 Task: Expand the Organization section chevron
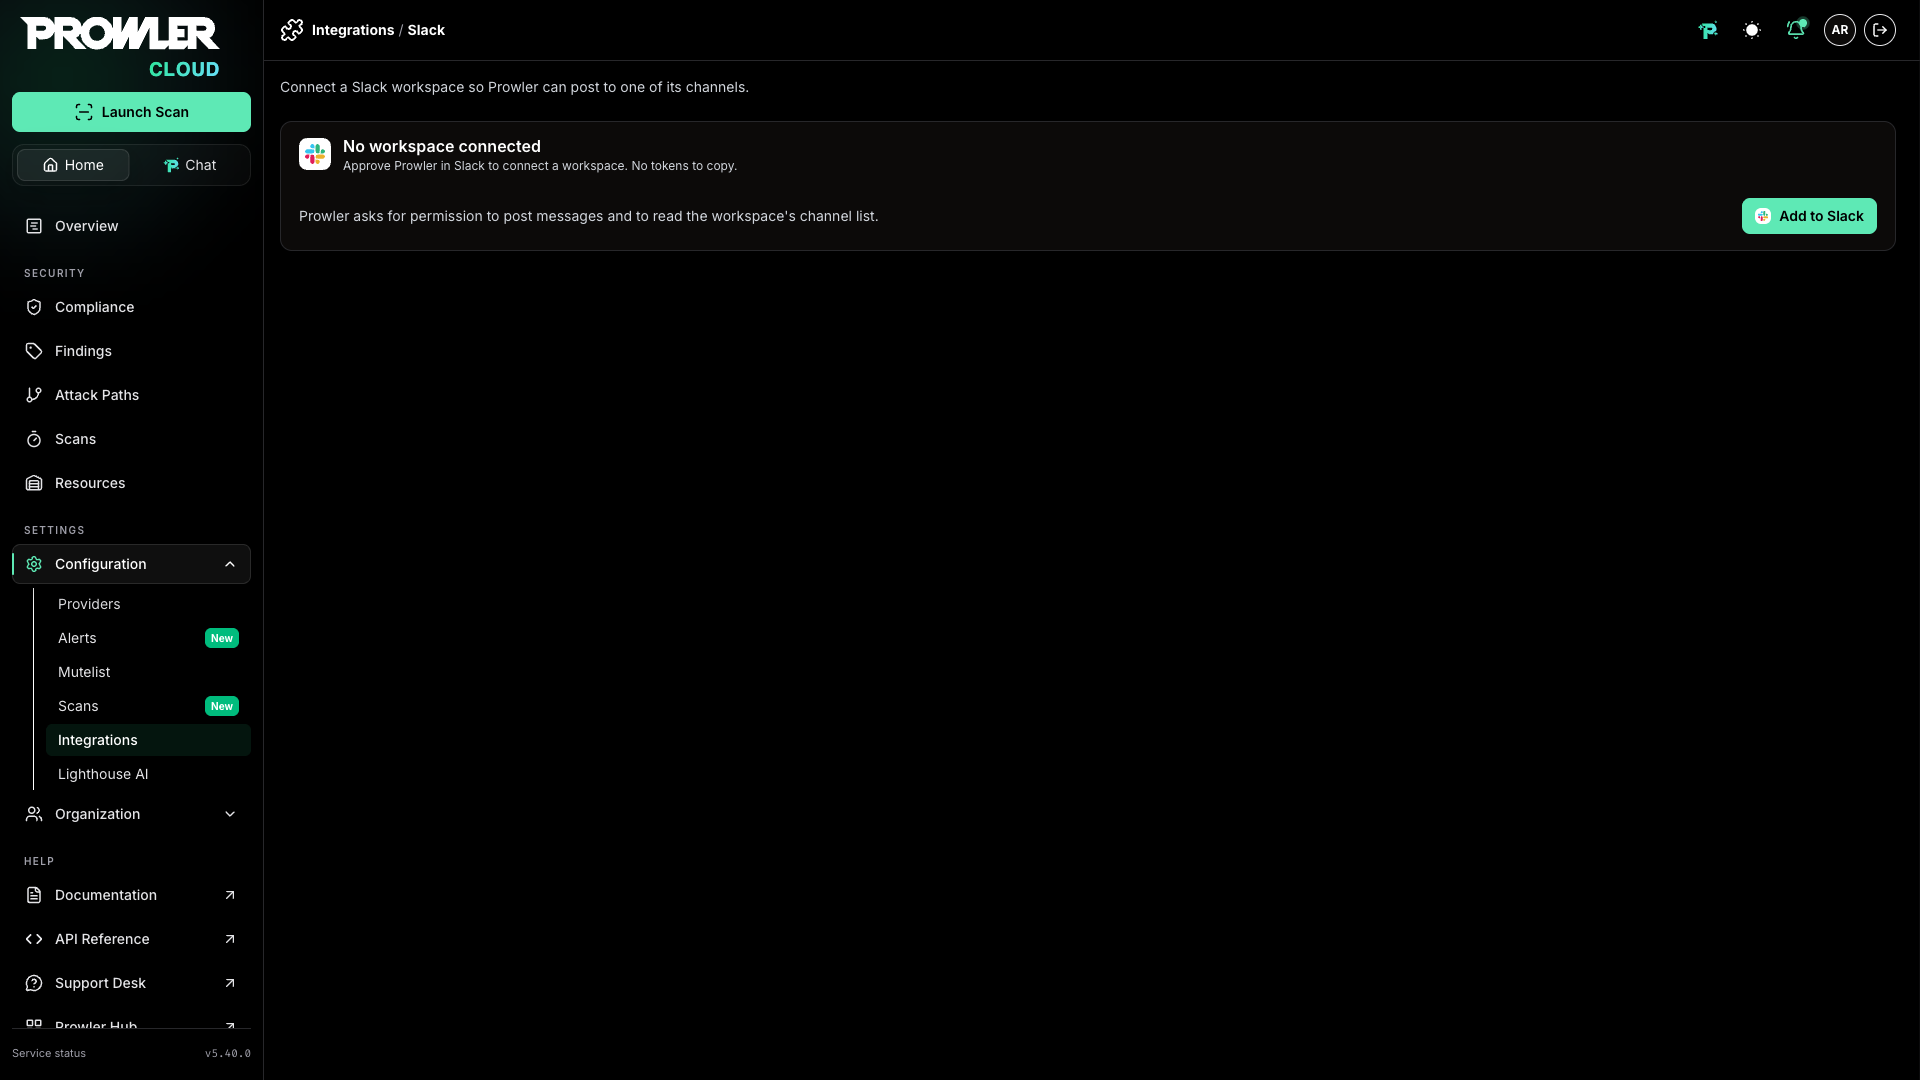point(230,814)
